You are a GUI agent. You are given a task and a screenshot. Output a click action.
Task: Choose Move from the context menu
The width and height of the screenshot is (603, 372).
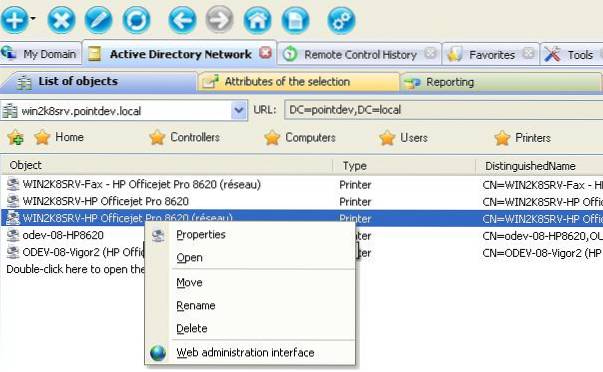coord(249,282)
